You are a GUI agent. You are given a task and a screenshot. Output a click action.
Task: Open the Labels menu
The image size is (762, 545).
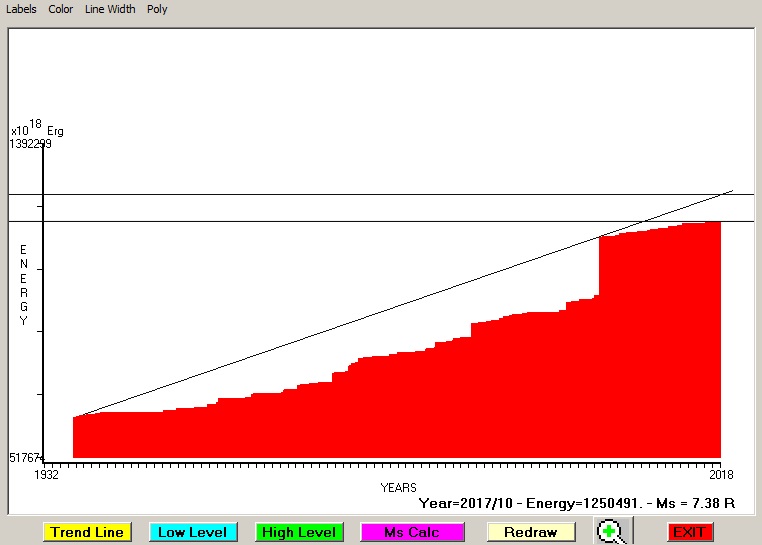(21, 9)
